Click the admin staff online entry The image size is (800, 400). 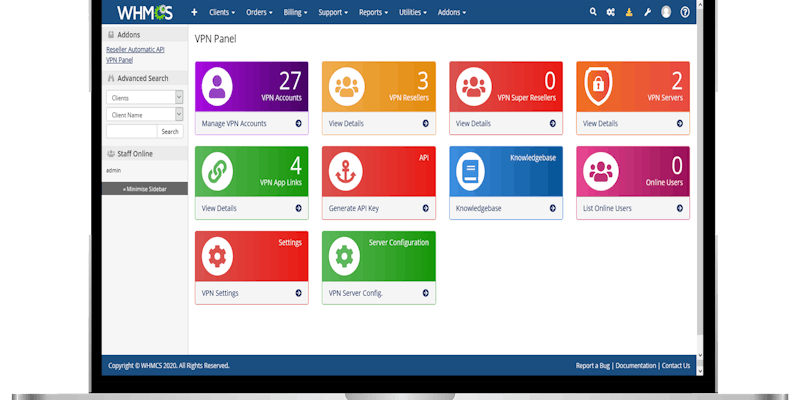tap(114, 170)
